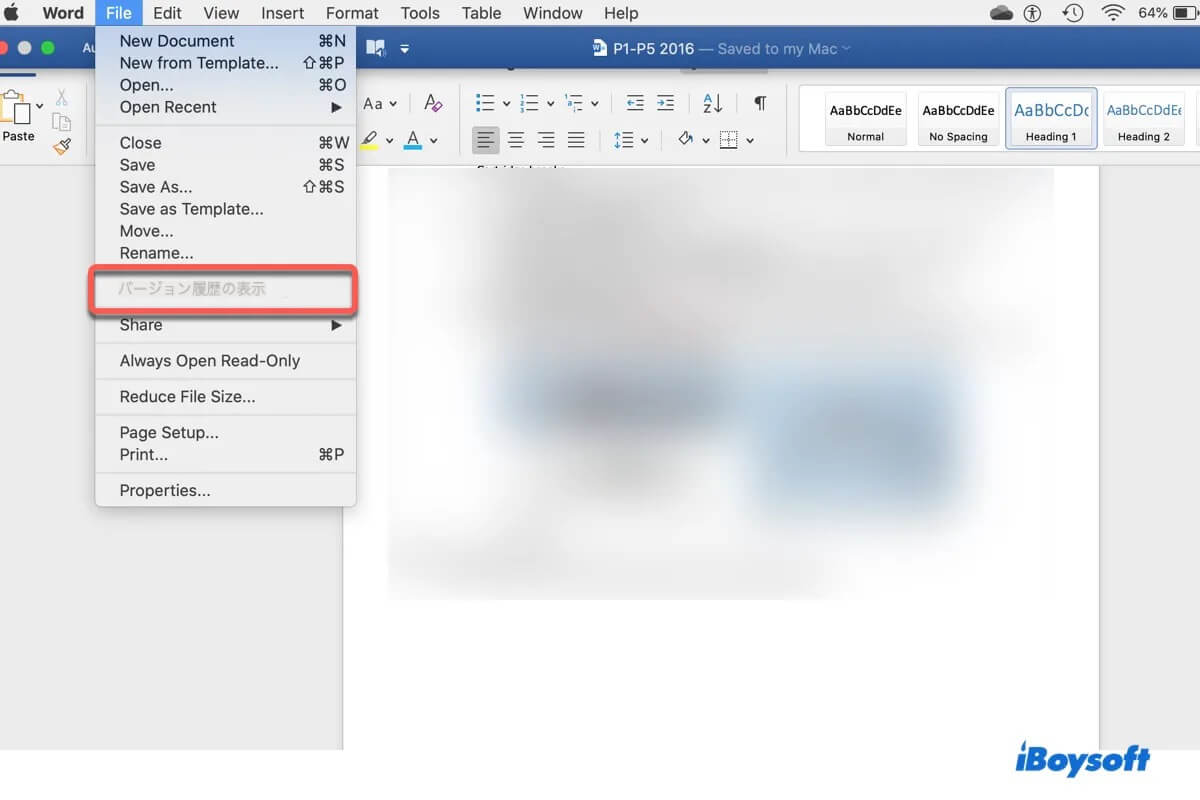The height and width of the screenshot is (800, 1200).
Task: Click the Increase Indent icon
Action: coord(665,103)
